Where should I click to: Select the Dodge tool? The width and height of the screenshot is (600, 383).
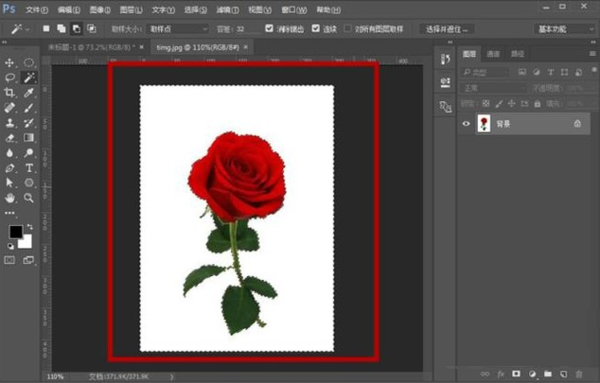(x=29, y=153)
